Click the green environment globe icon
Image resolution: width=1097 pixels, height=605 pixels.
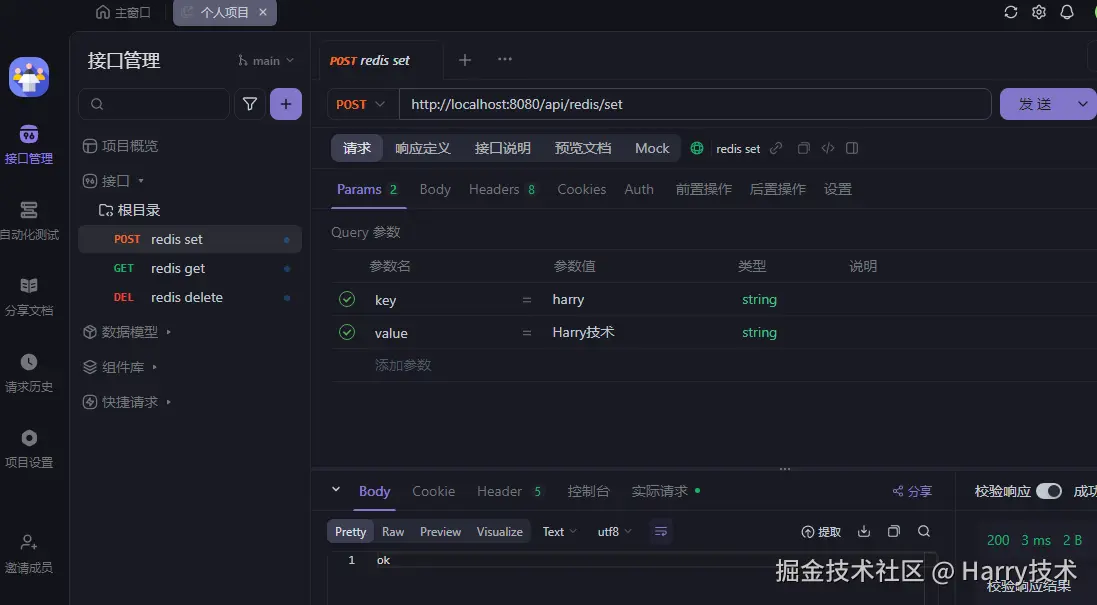[x=697, y=148]
